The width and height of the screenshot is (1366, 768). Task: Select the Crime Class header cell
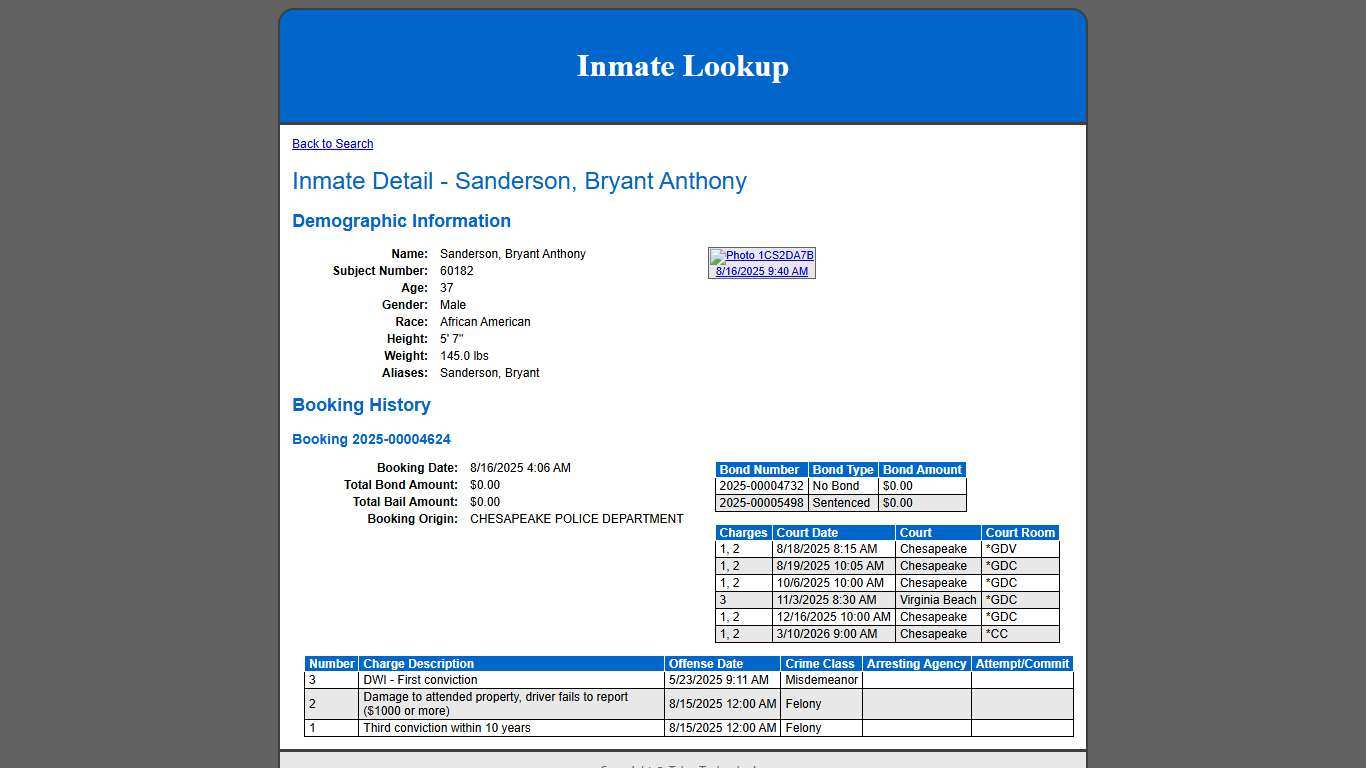coord(820,663)
